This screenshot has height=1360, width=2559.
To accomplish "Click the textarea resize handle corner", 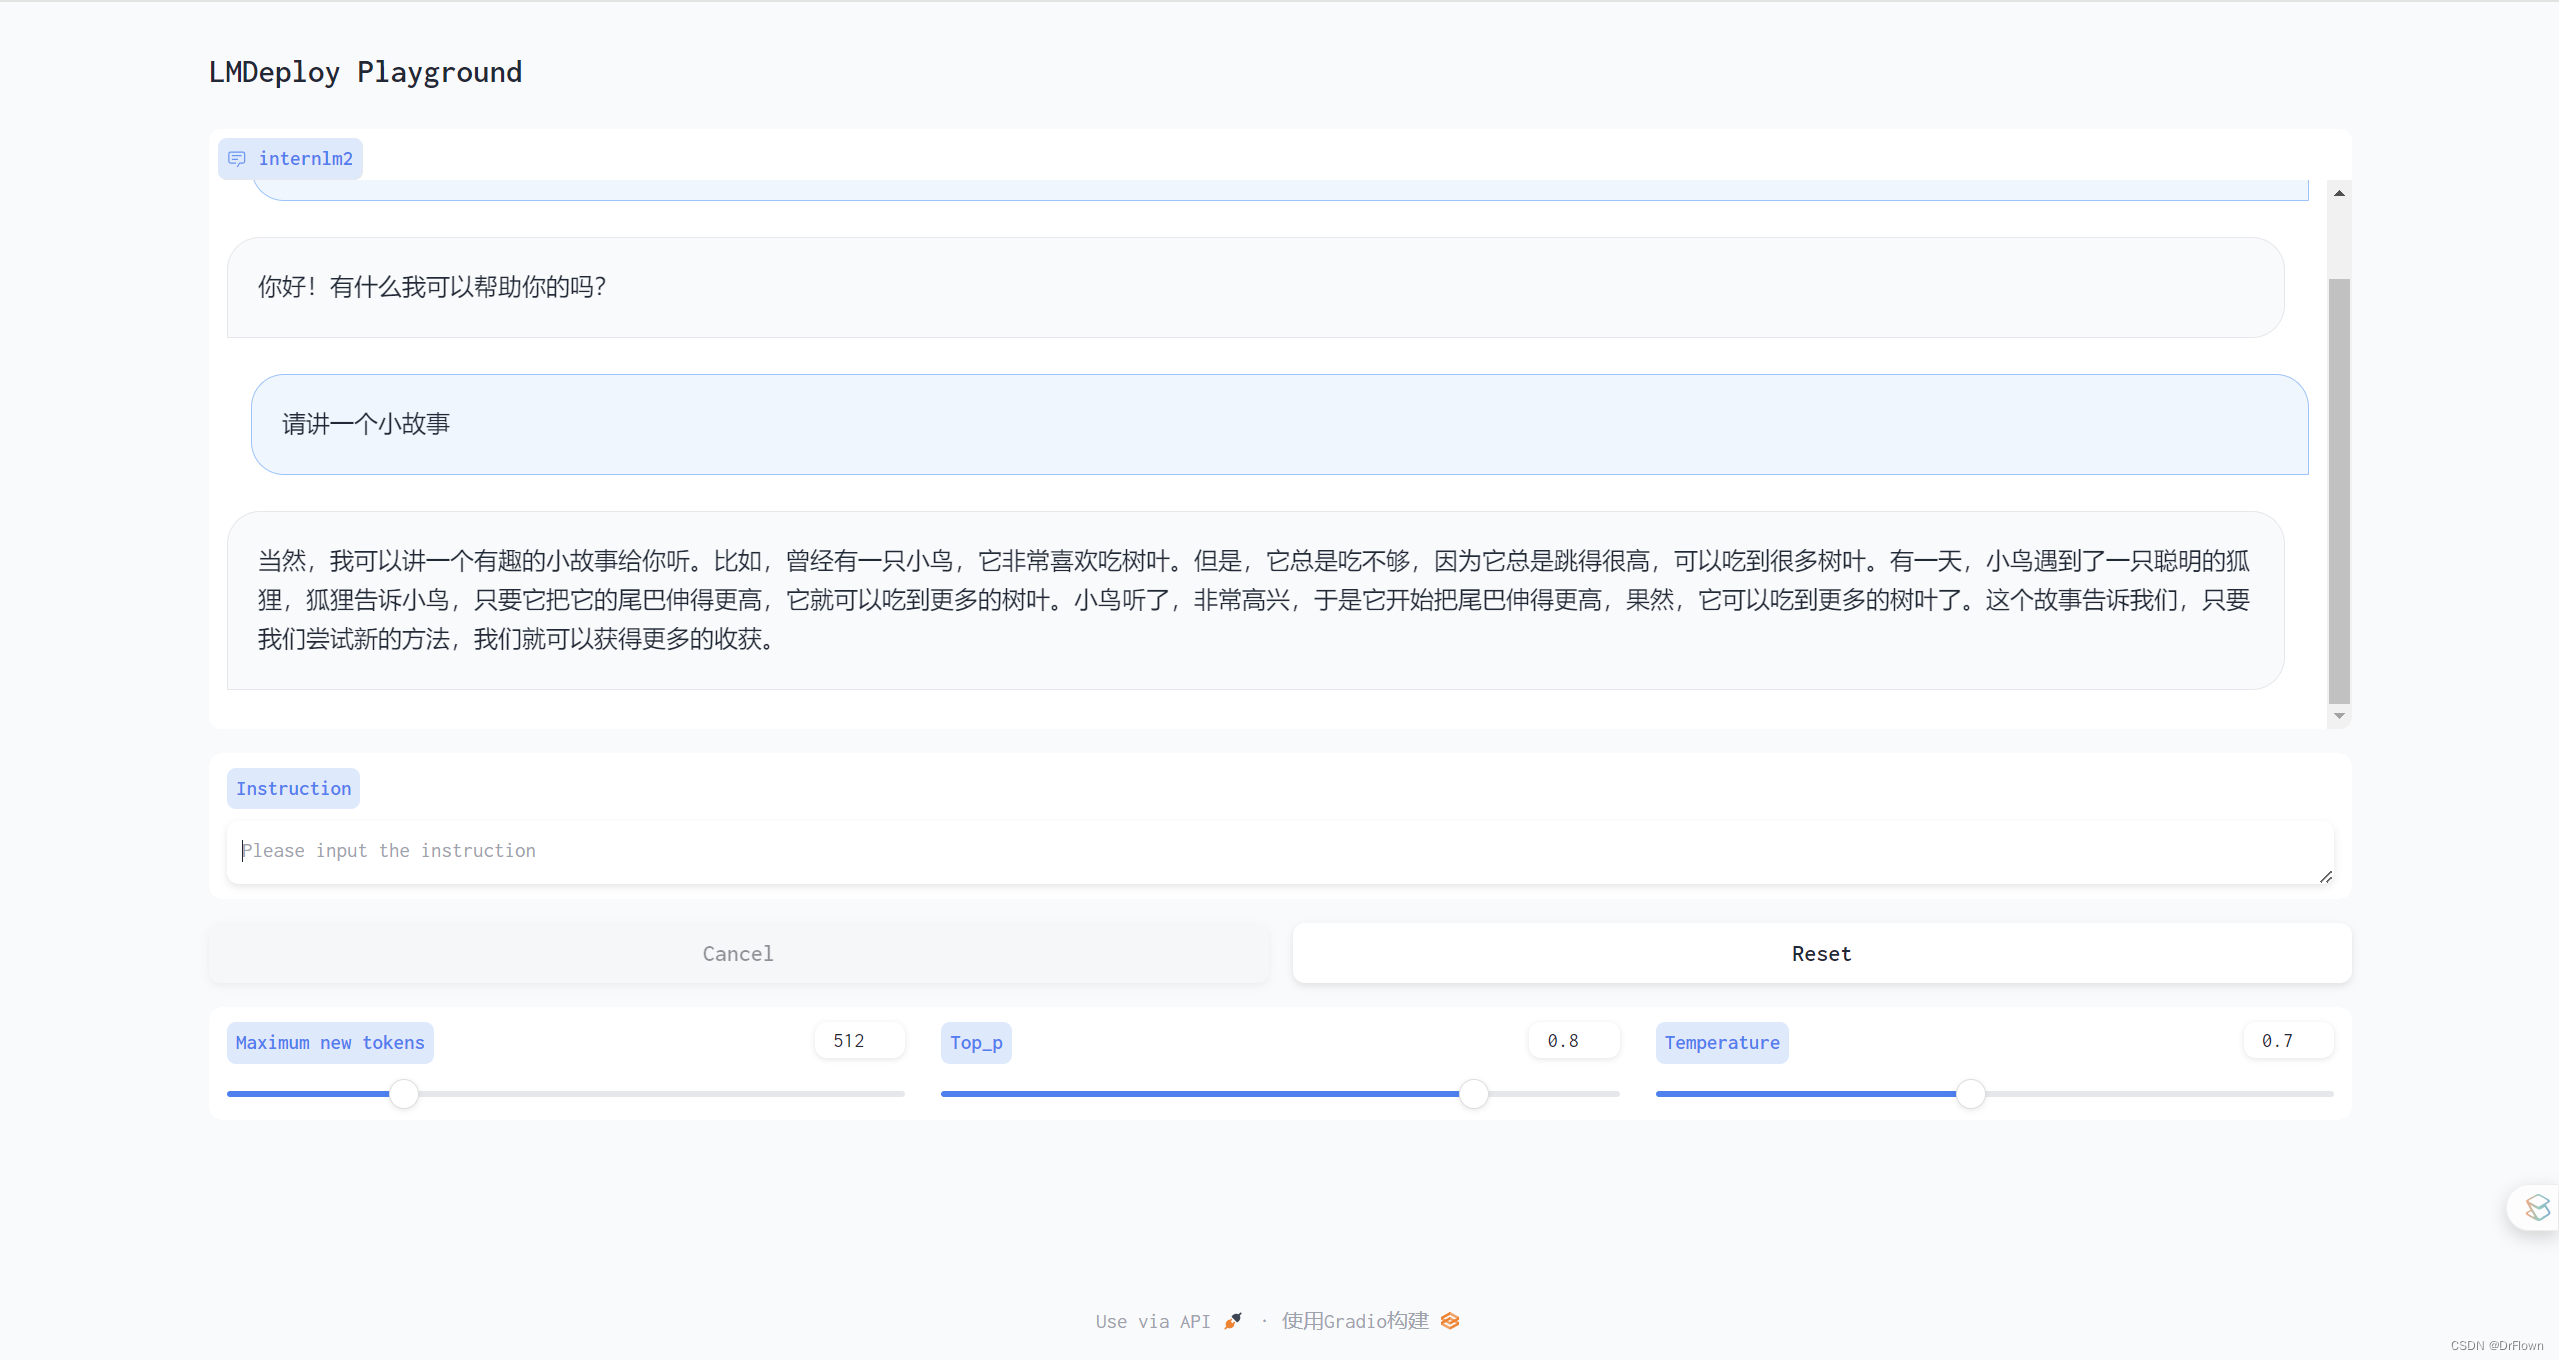I will (x=2326, y=876).
